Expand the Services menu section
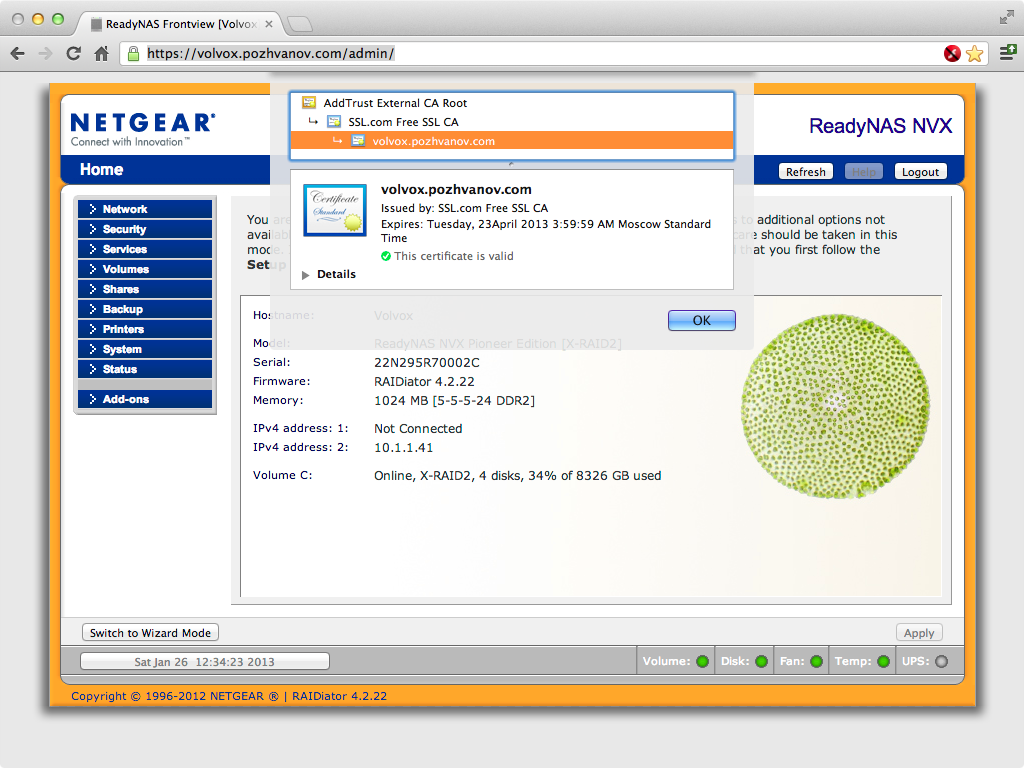1024x768 pixels. point(145,249)
